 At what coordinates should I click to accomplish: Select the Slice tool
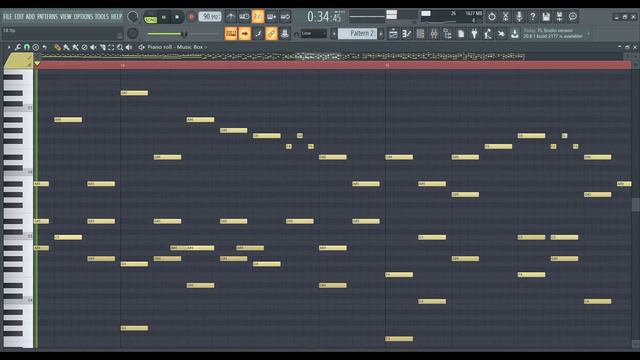(x=102, y=47)
